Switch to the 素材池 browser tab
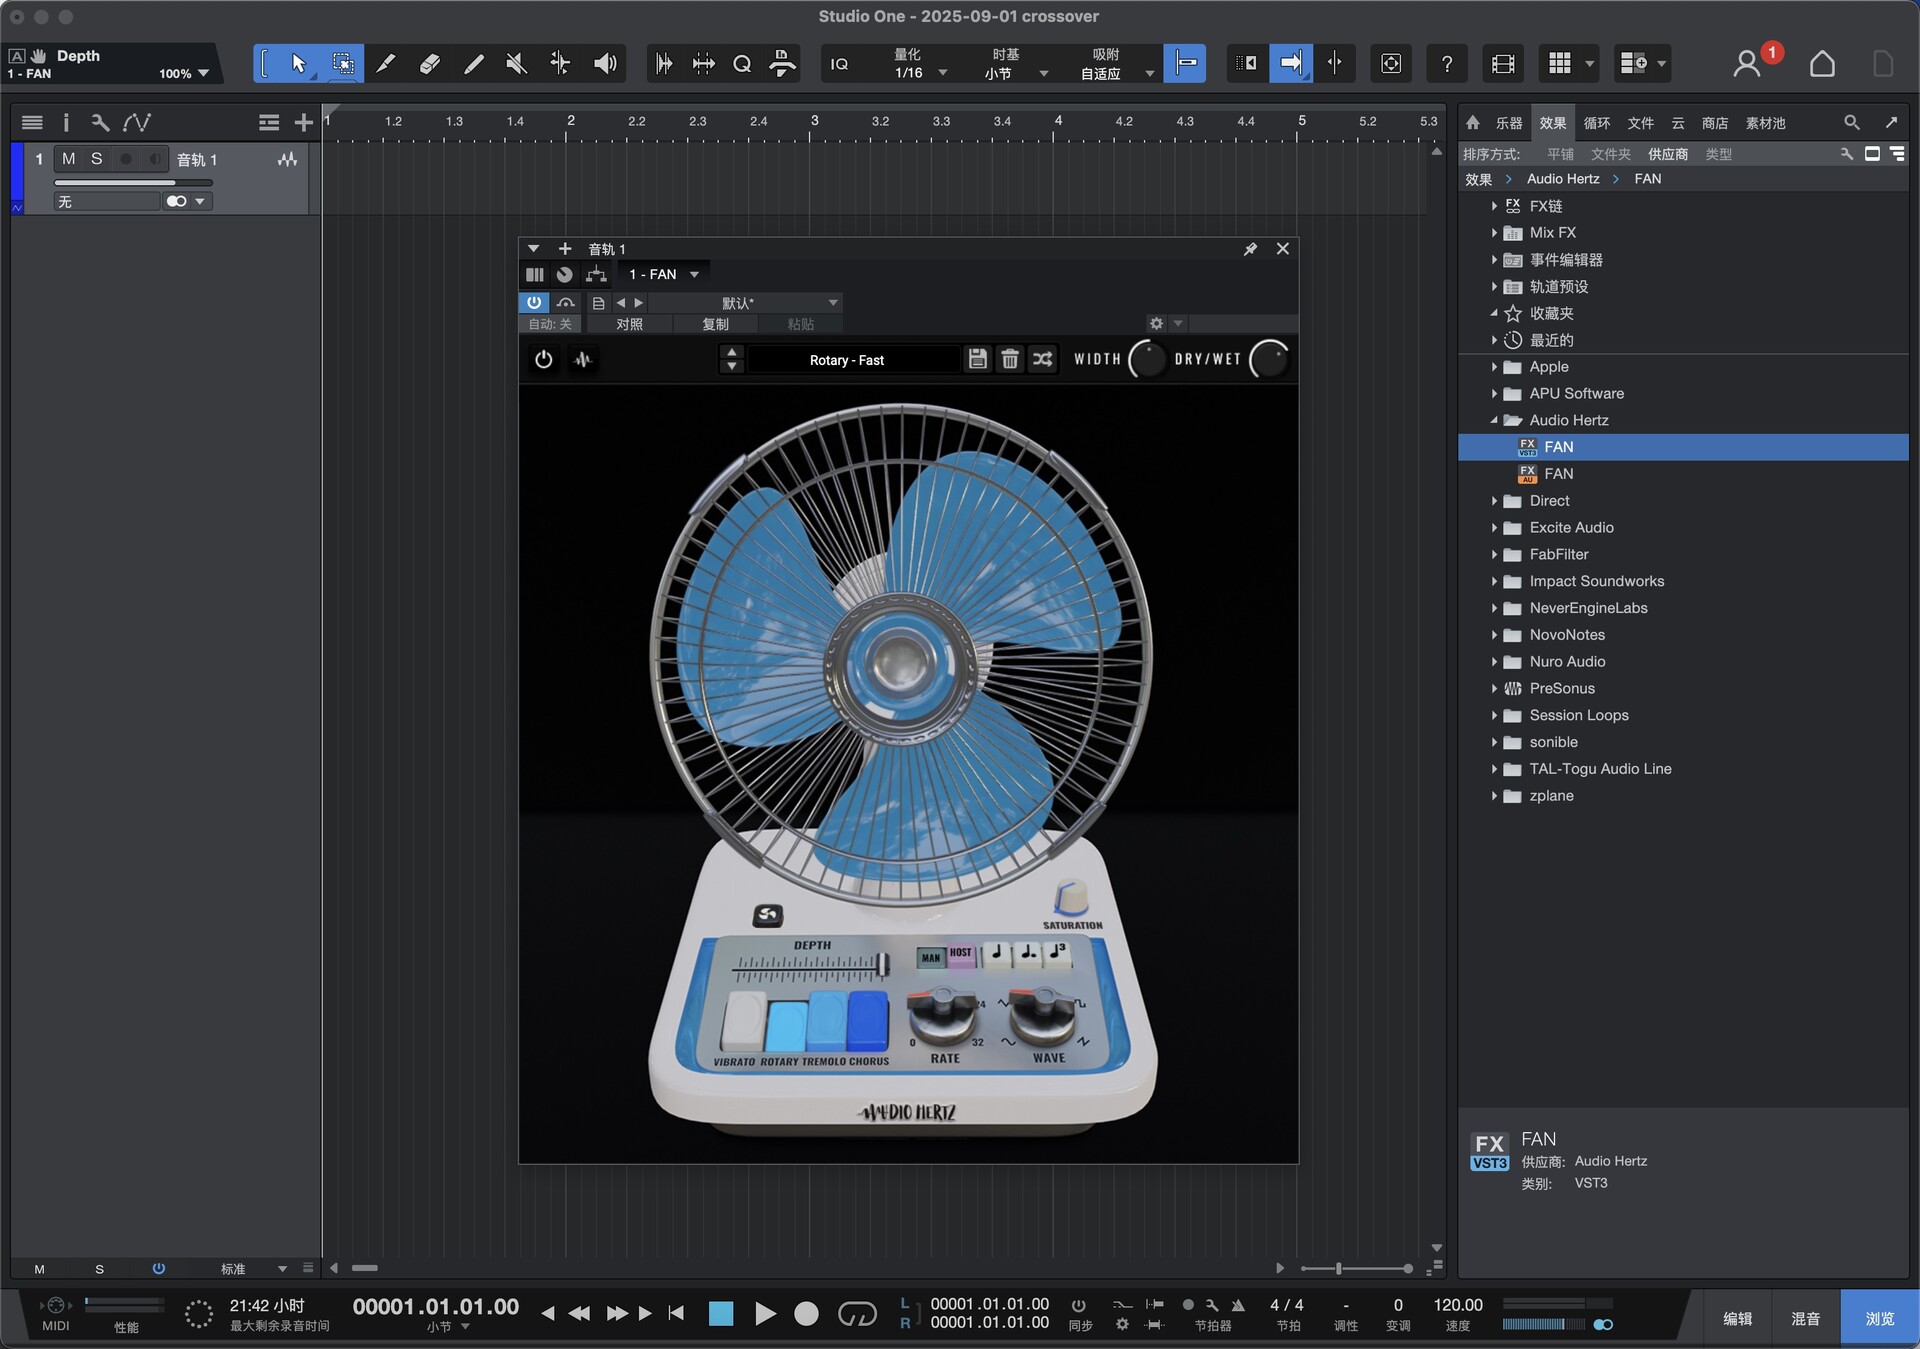 [x=1765, y=123]
